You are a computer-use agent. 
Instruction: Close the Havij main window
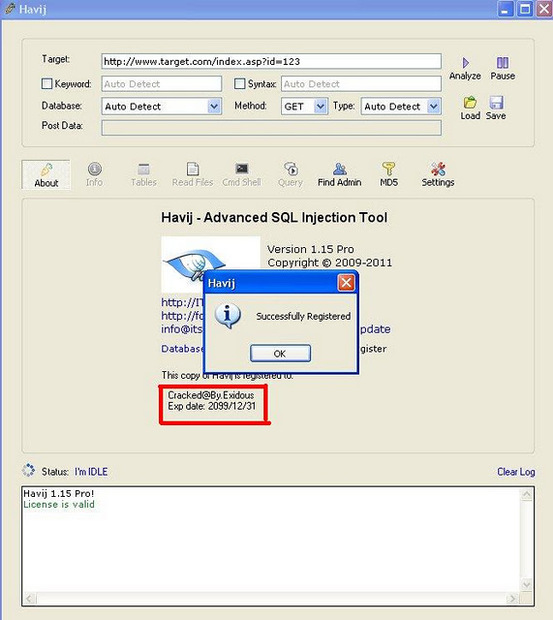pyautogui.click(x=544, y=9)
